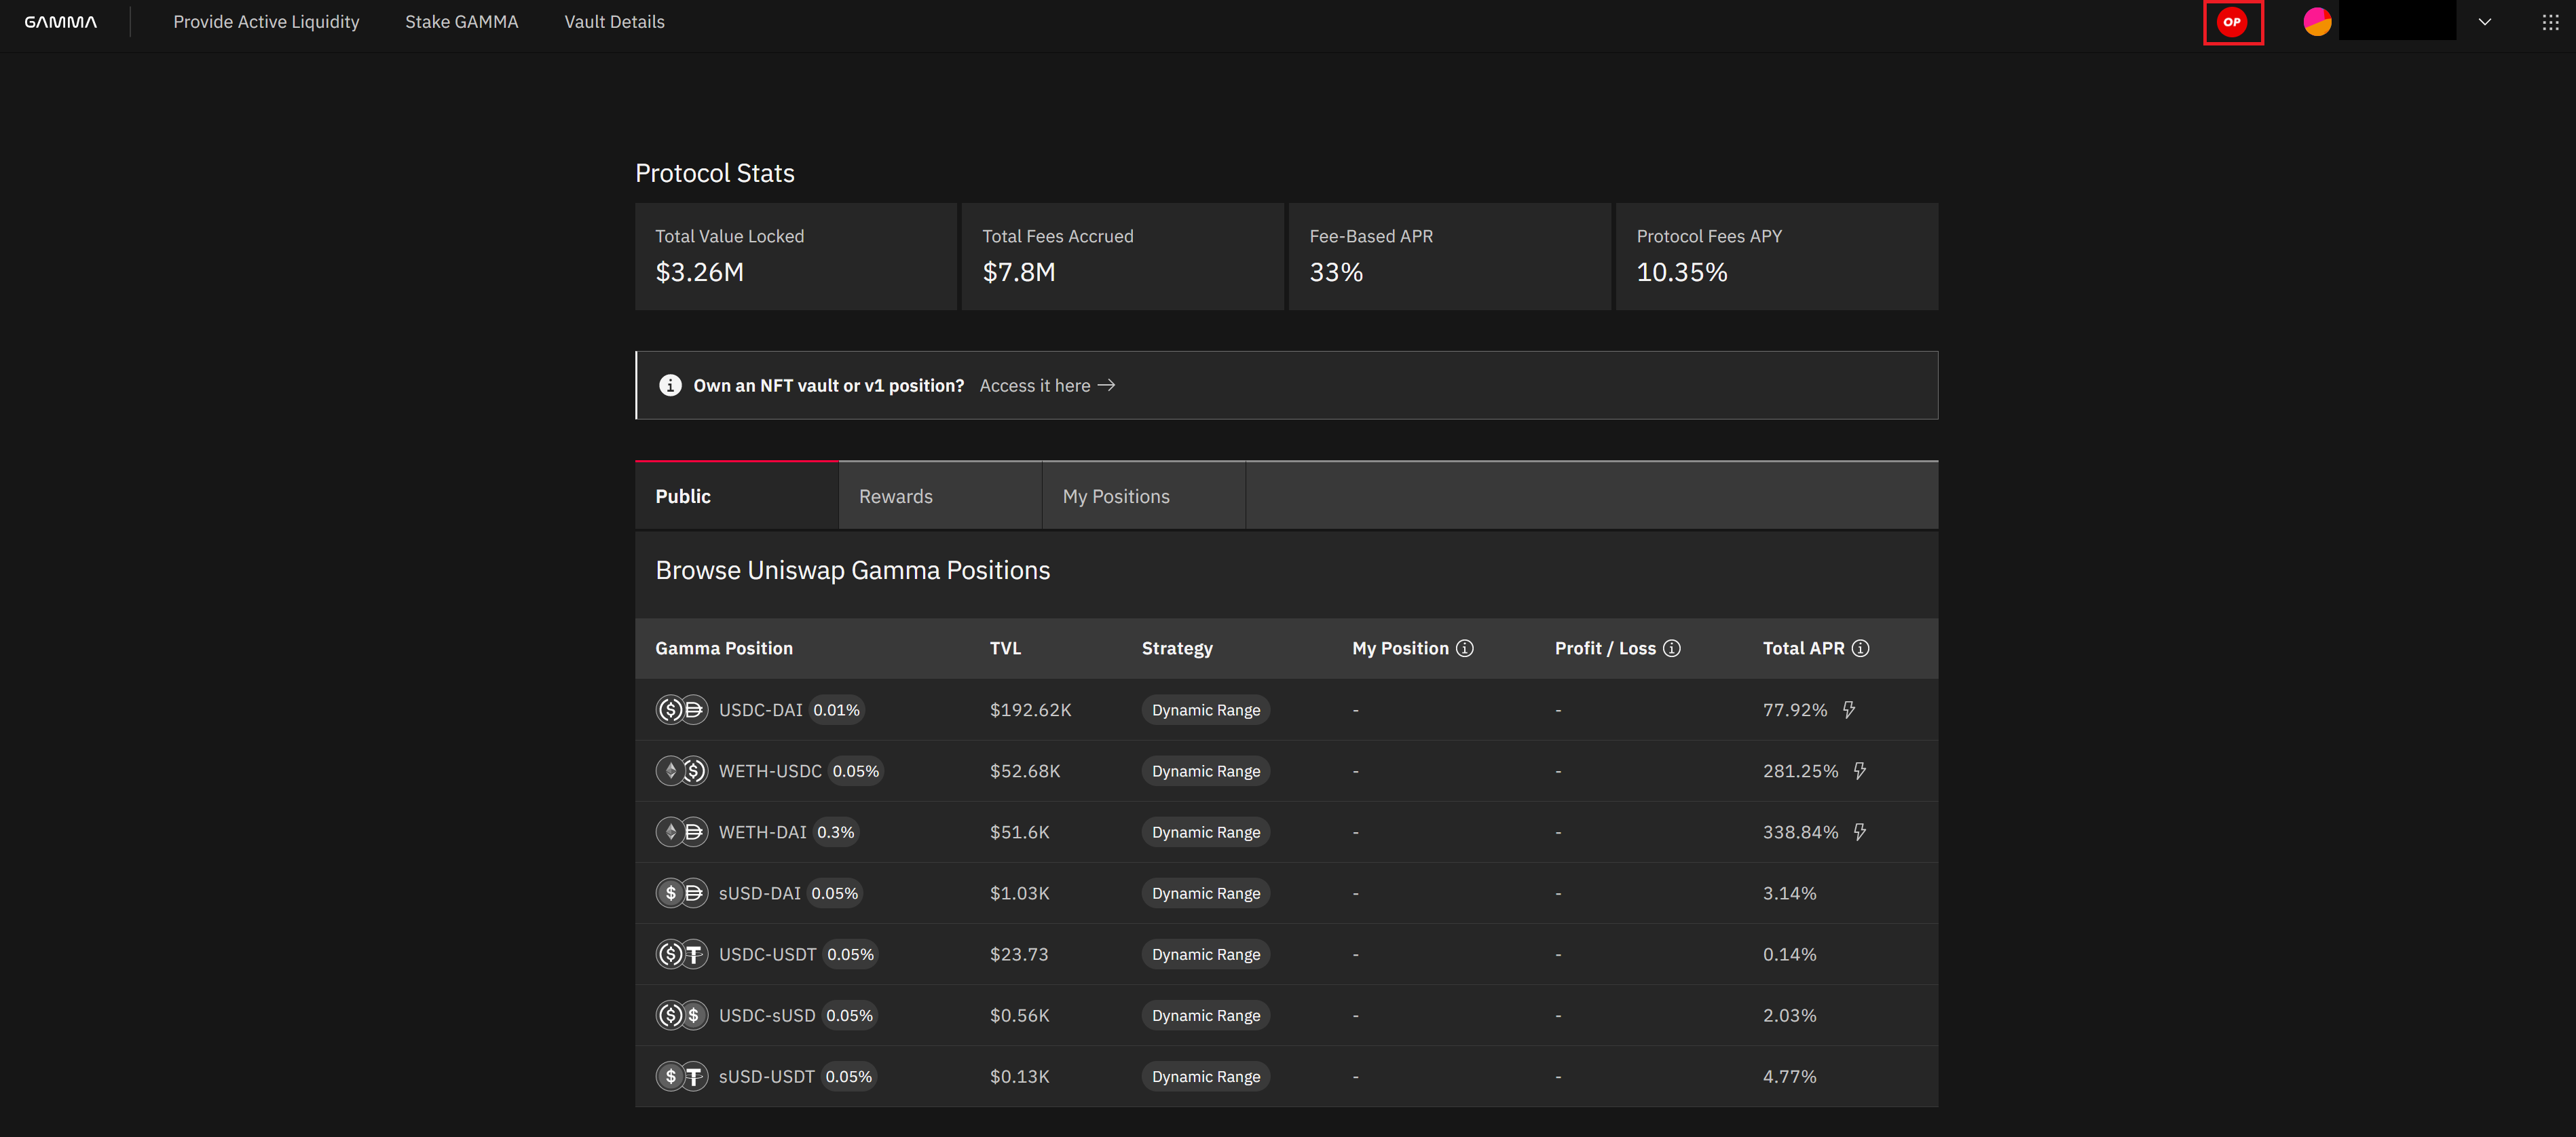The width and height of the screenshot is (2576, 1137).
Task: Click the Total APR info icon
Action: (1860, 648)
